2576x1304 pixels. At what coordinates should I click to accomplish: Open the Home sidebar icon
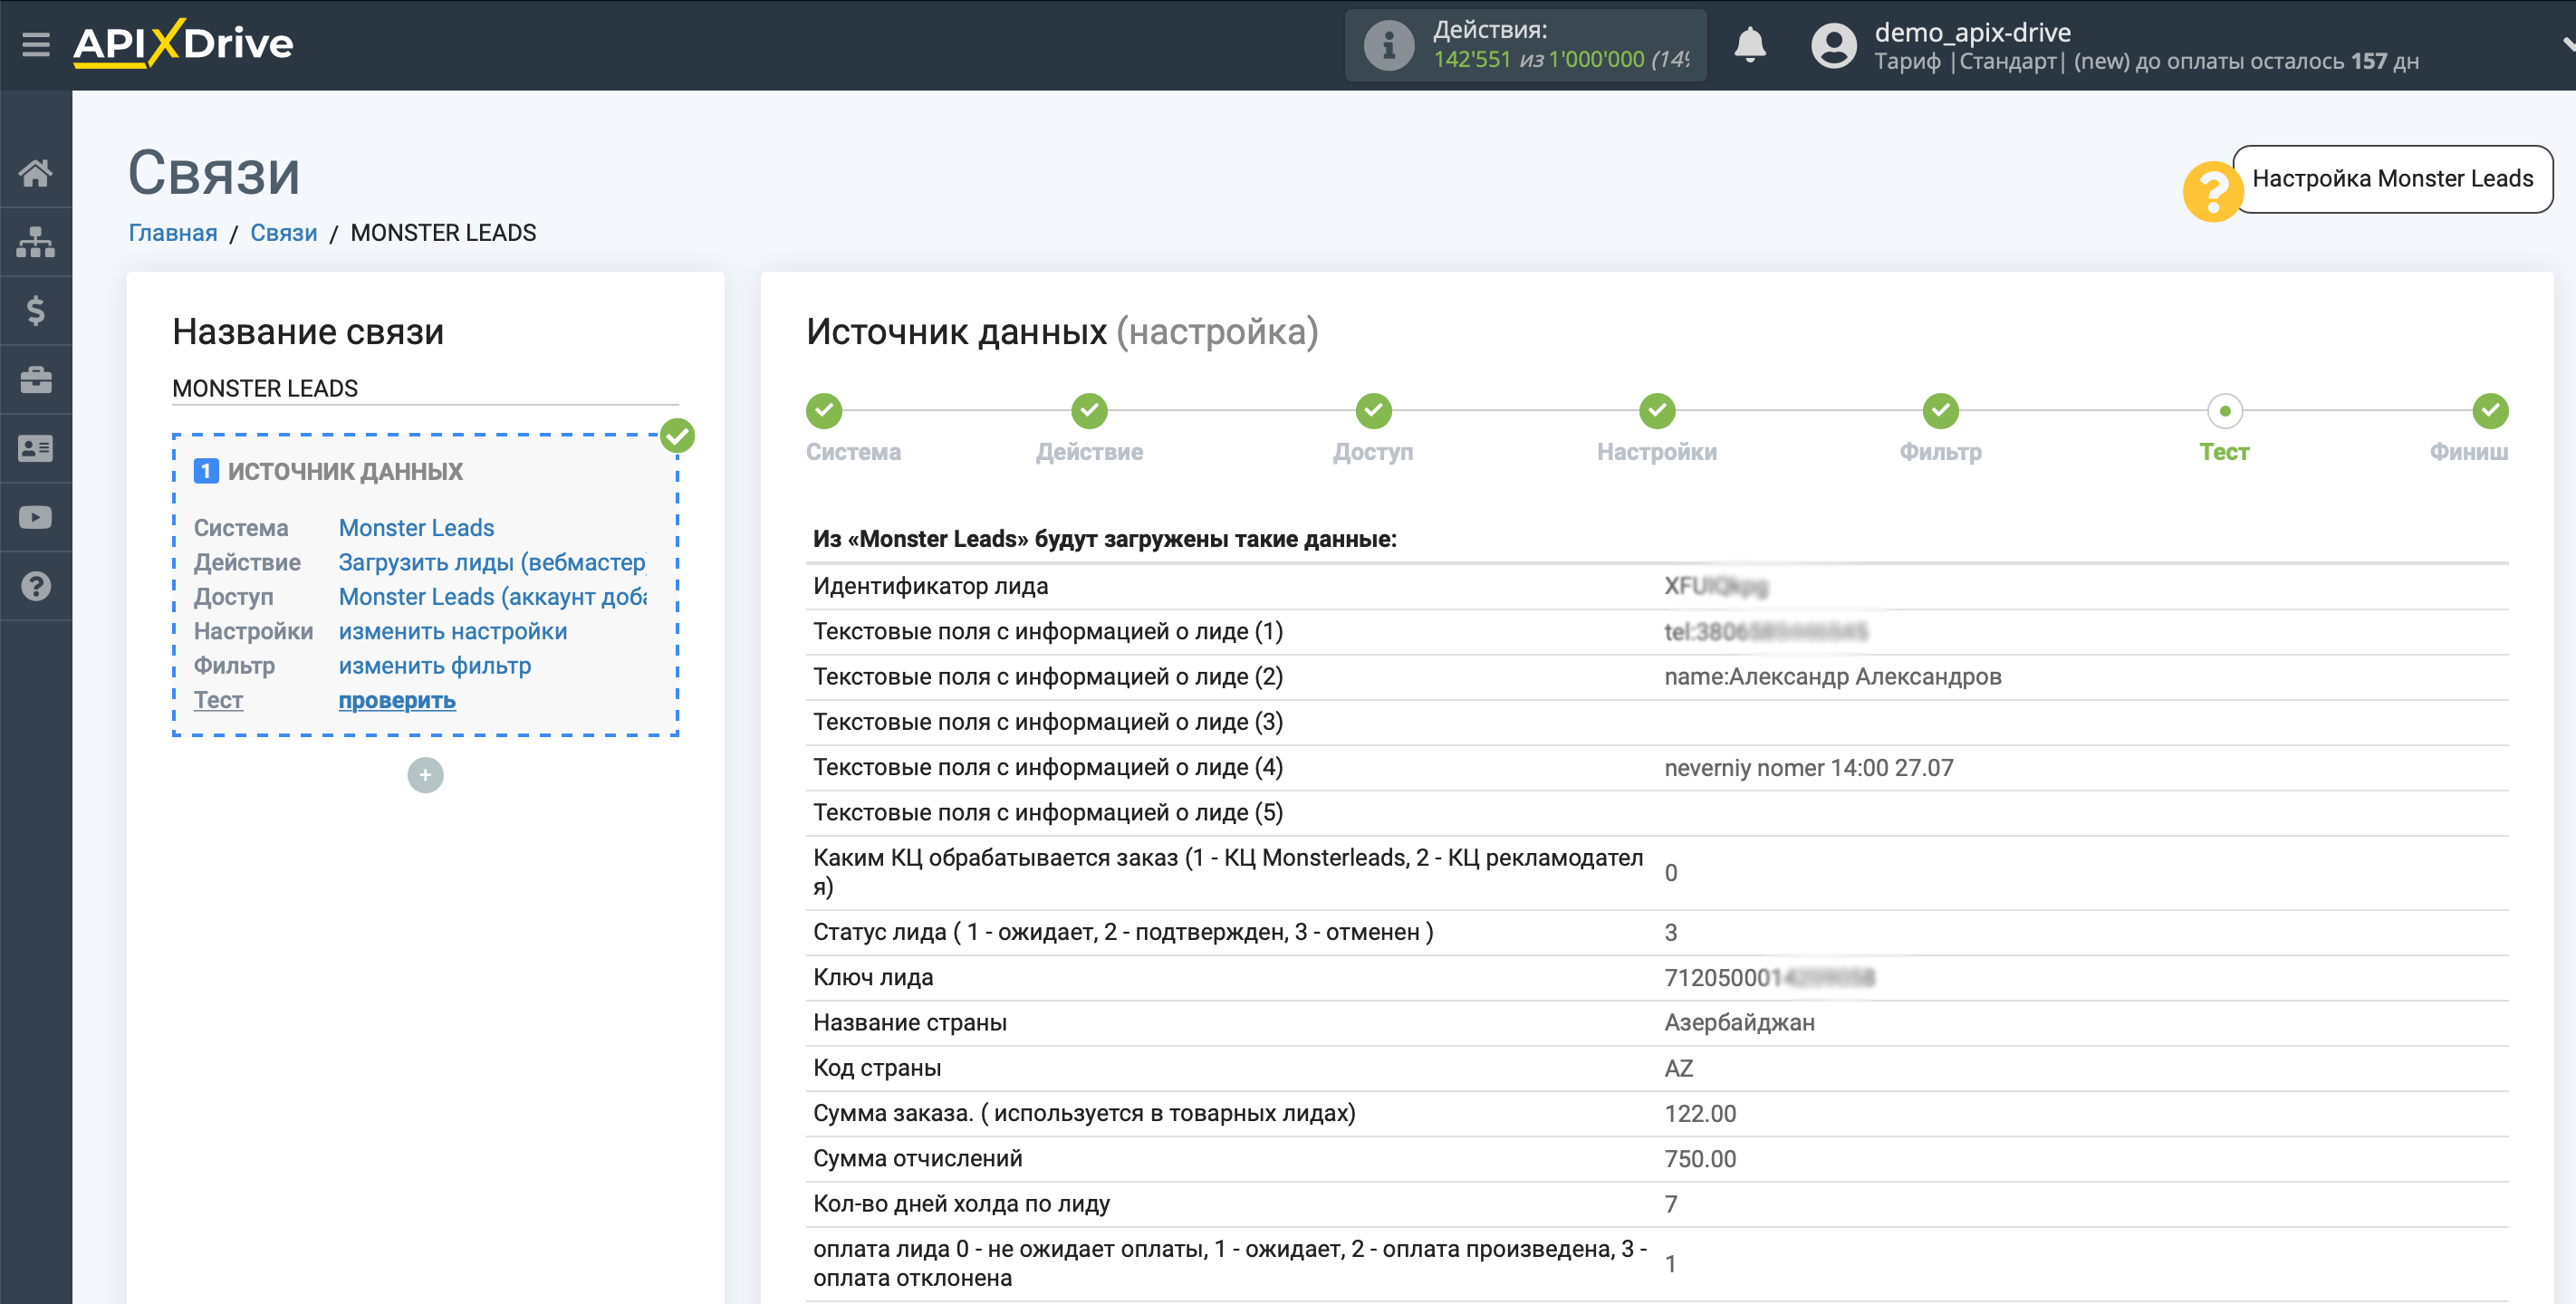coord(36,173)
